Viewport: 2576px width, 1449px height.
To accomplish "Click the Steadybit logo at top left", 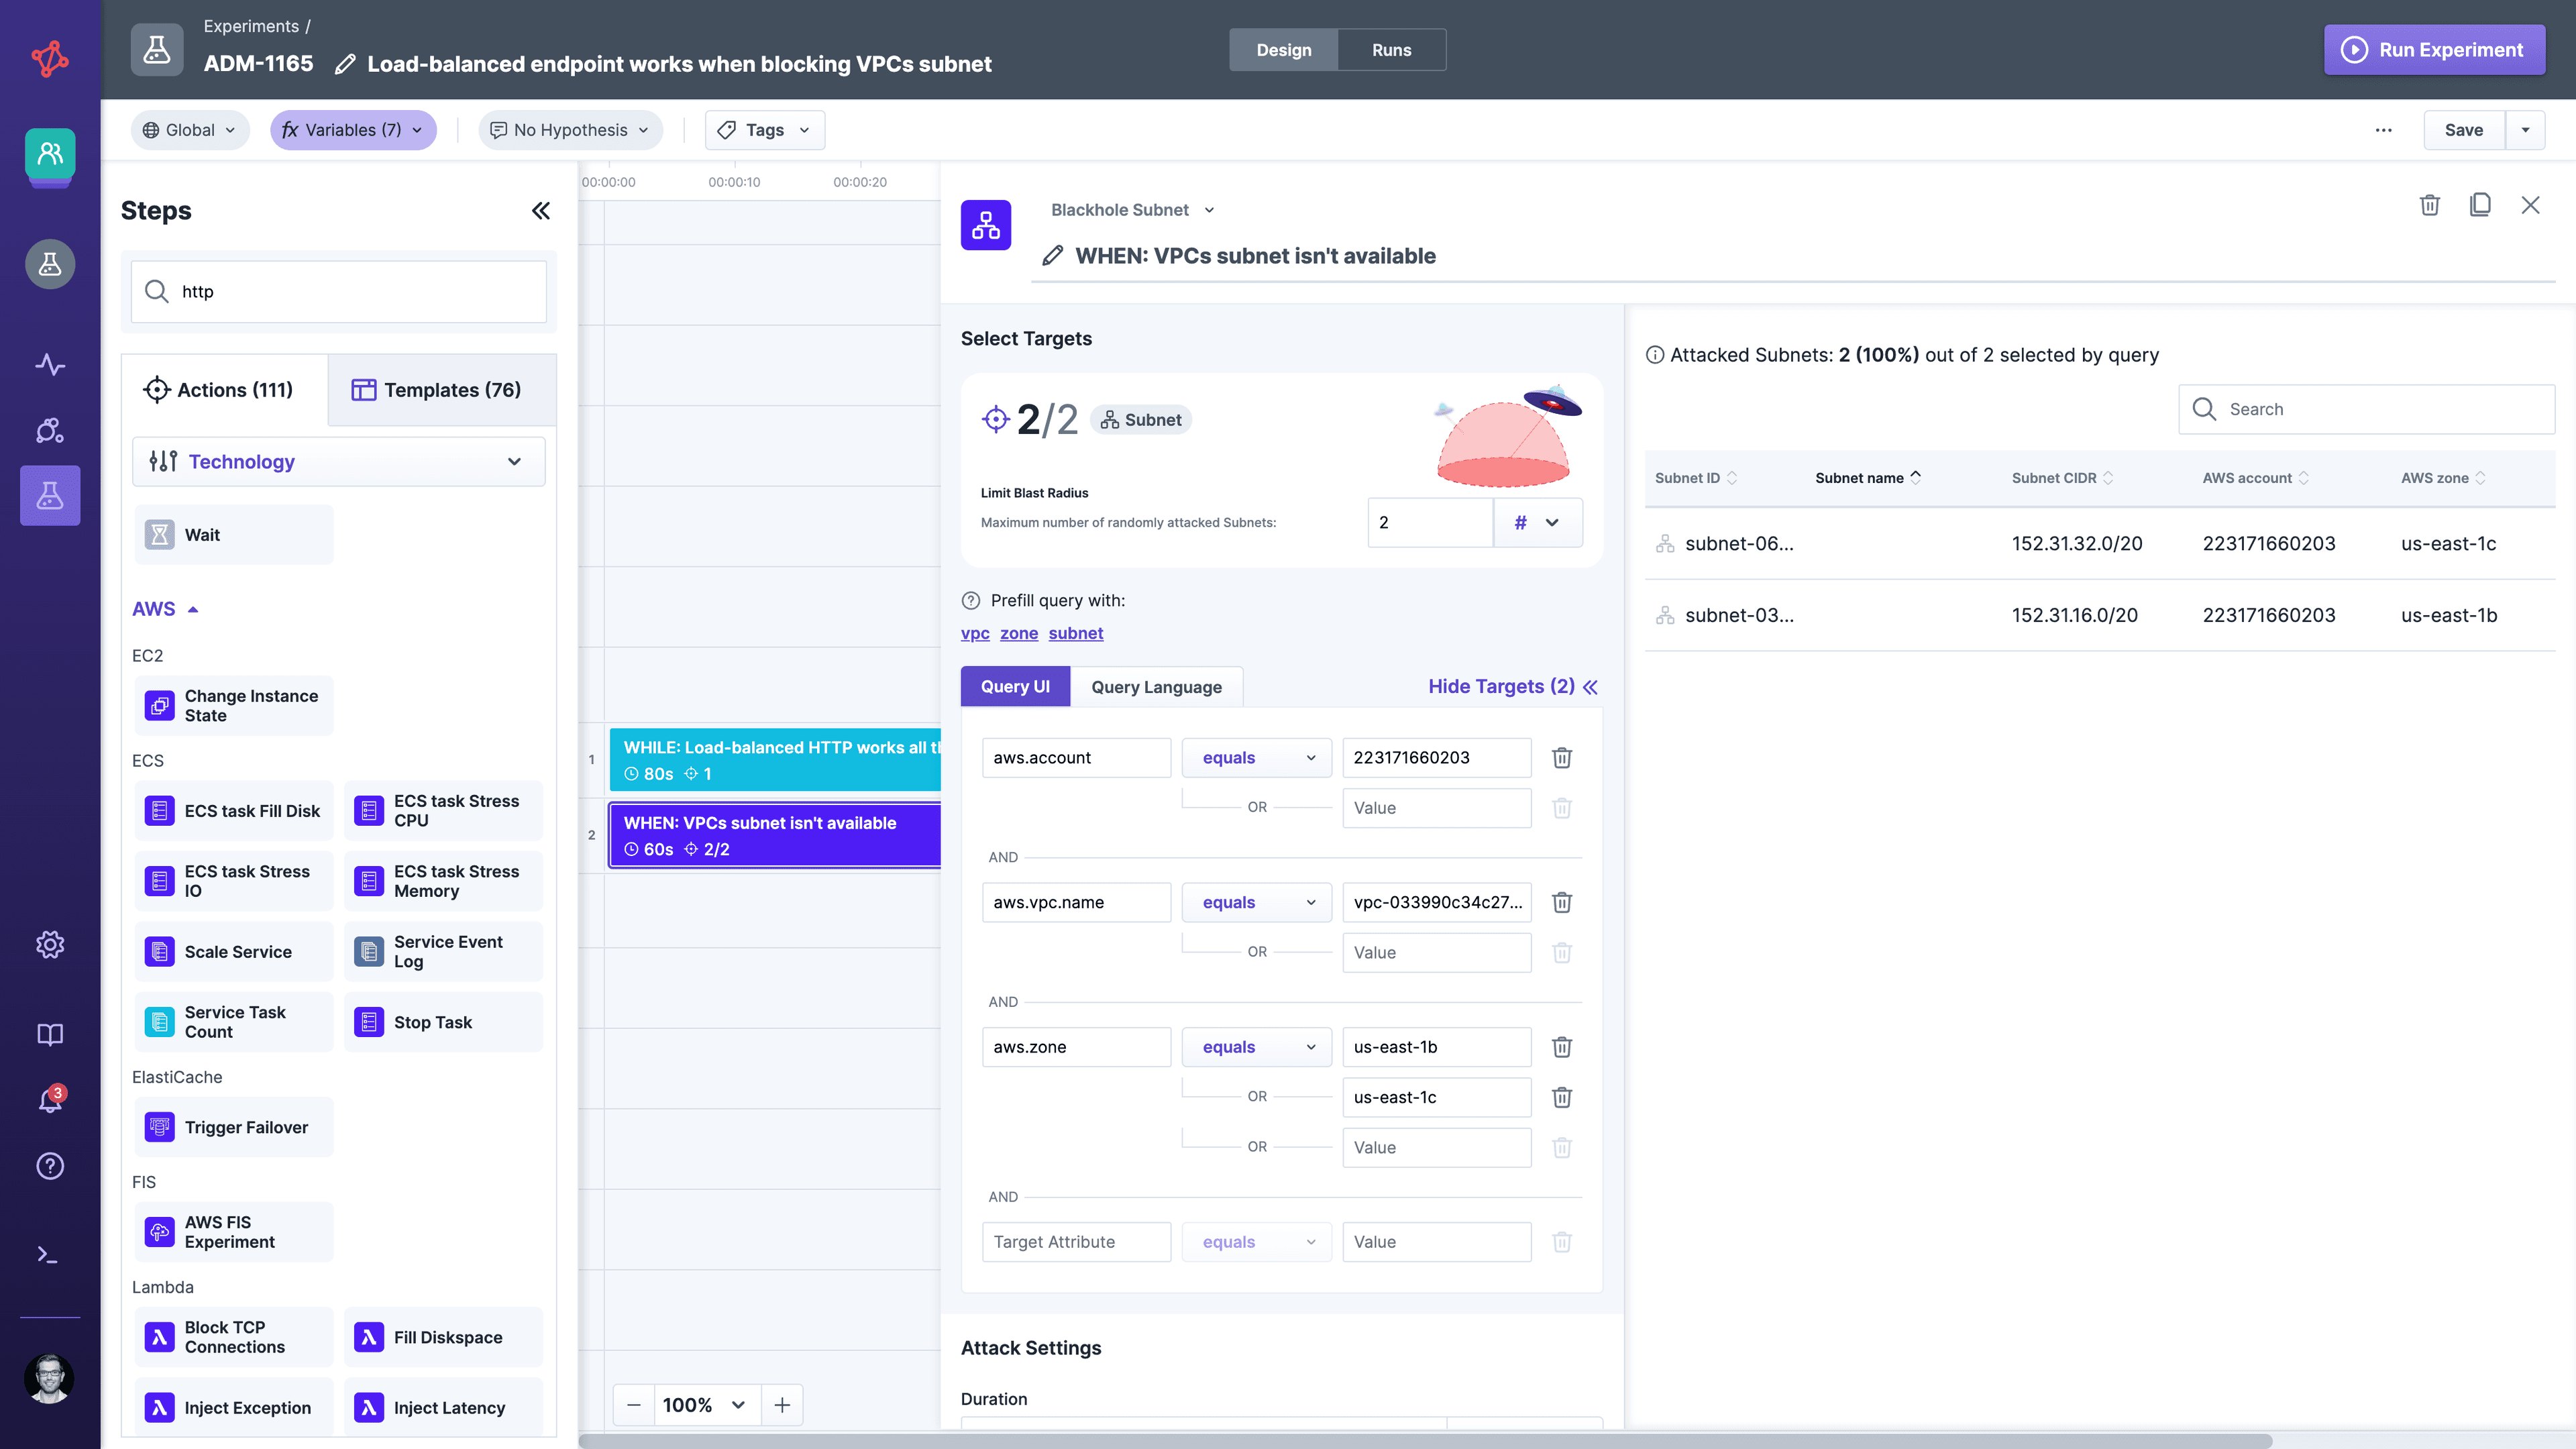I will [x=49, y=58].
